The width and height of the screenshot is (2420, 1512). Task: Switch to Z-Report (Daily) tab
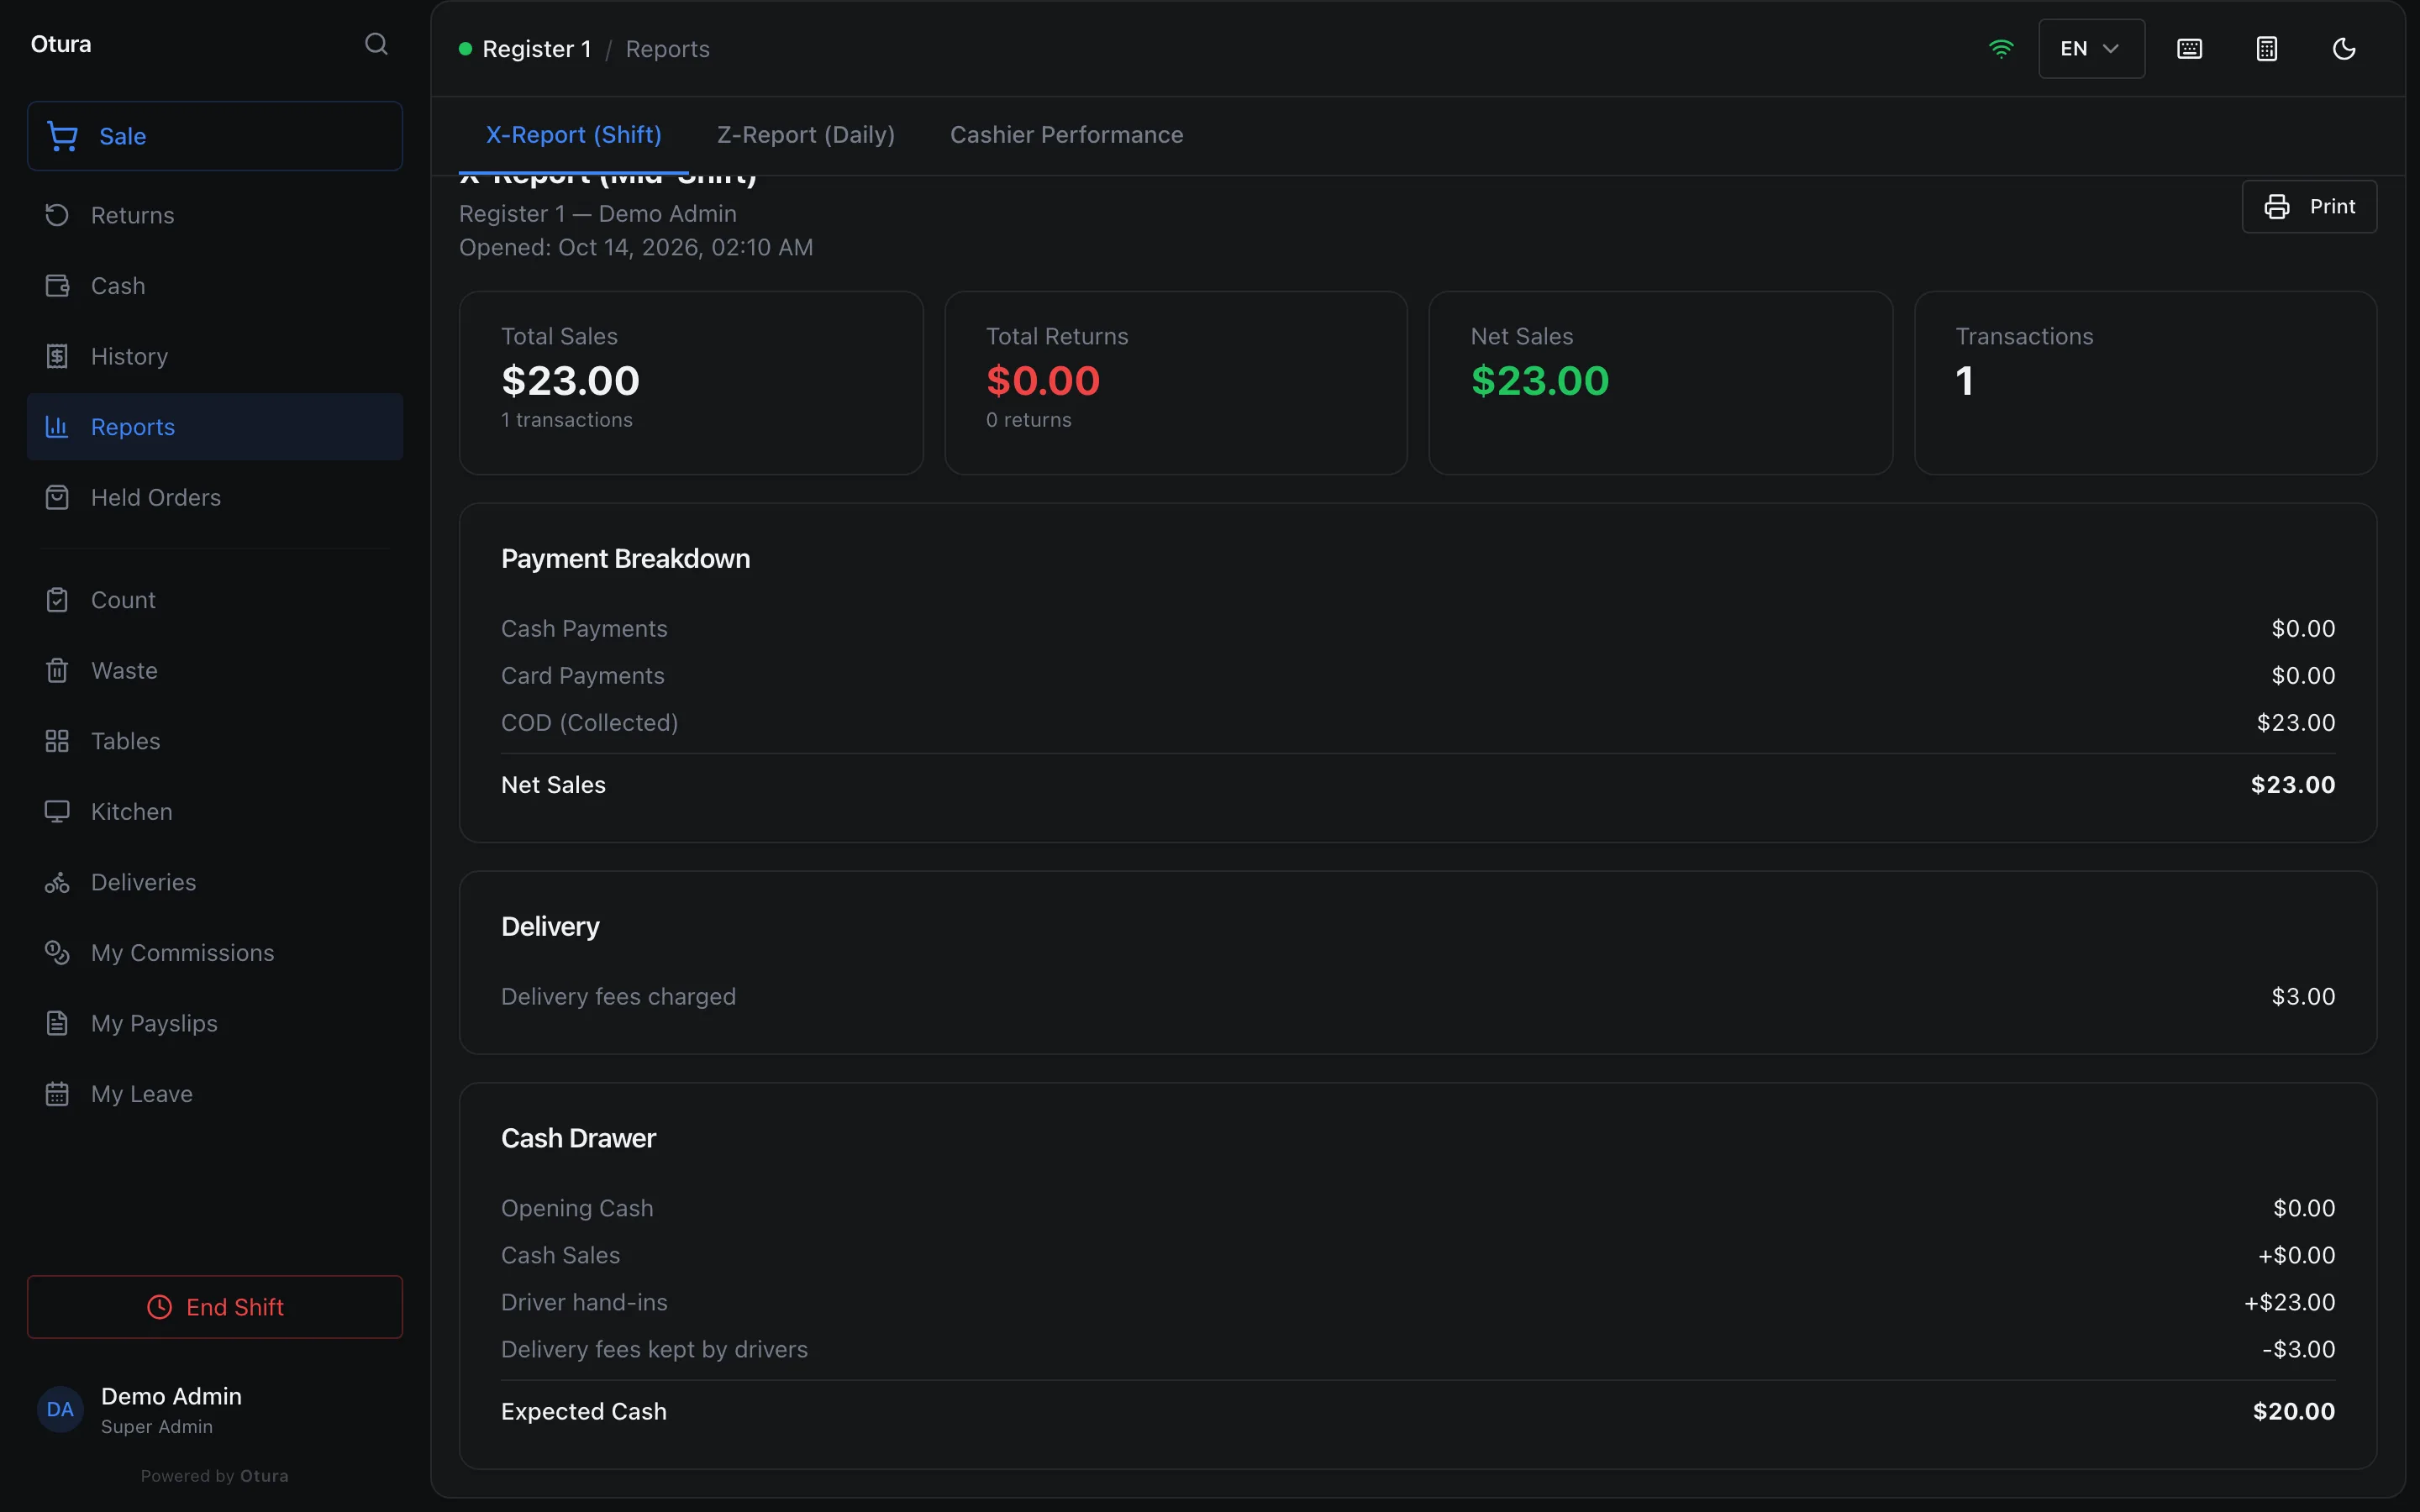pos(806,135)
